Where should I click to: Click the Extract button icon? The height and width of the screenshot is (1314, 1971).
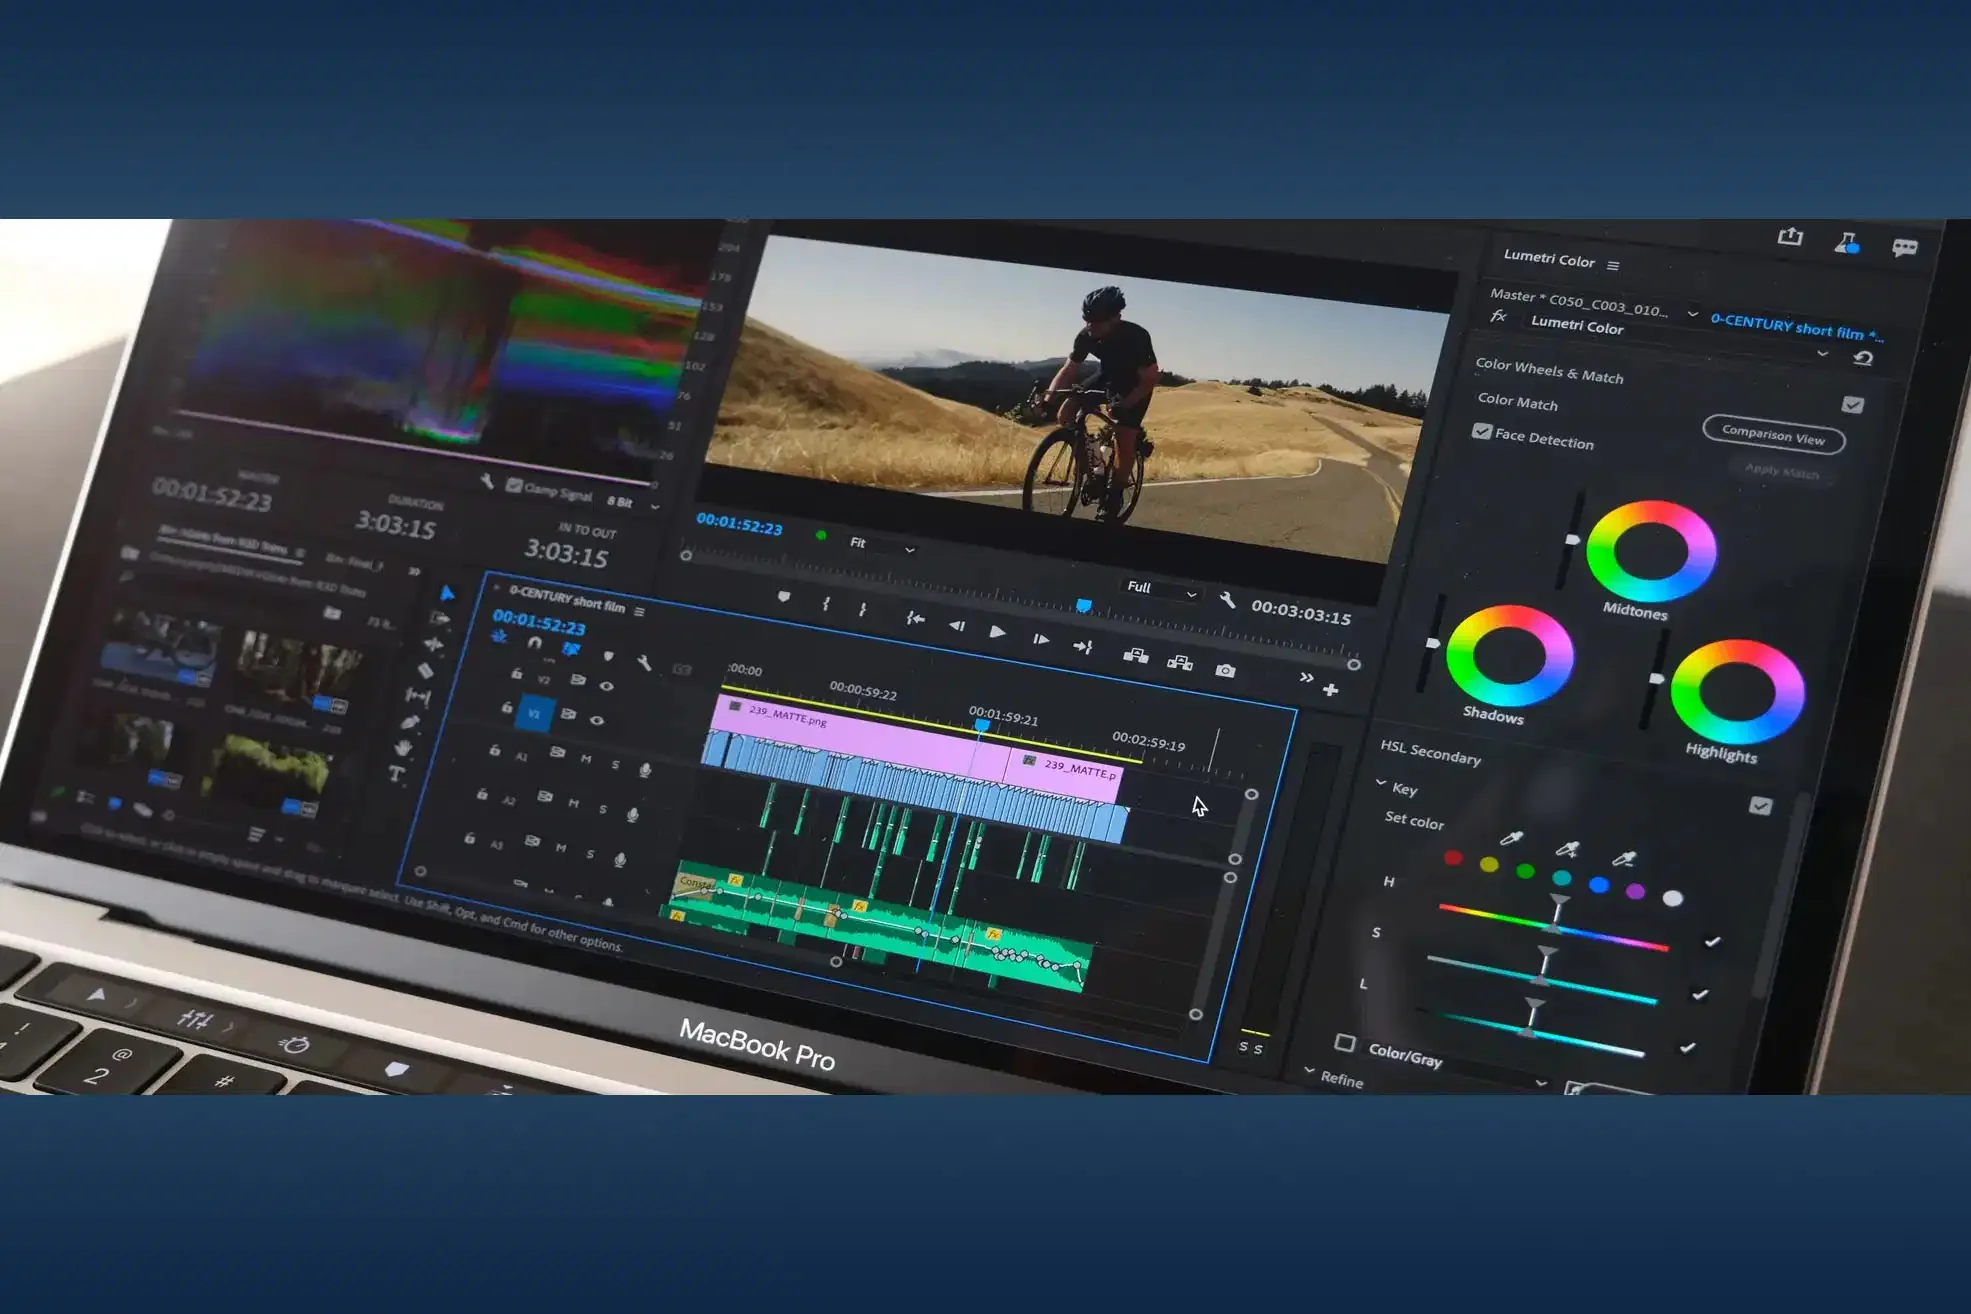pyautogui.click(x=1180, y=662)
